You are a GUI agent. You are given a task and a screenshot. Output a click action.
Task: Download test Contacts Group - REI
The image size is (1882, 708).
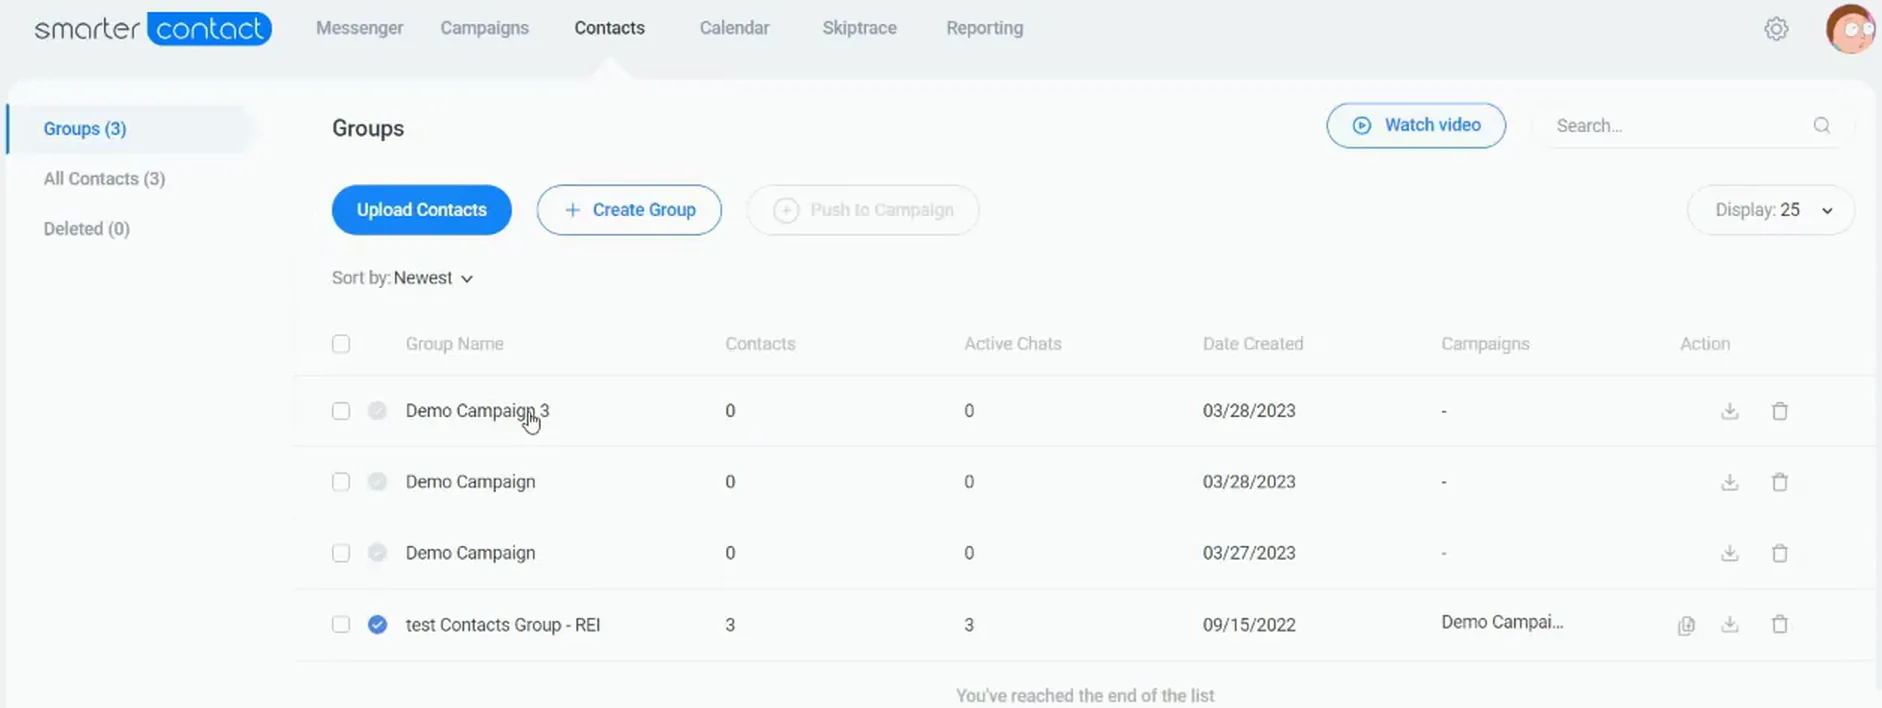(x=1730, y=624)
